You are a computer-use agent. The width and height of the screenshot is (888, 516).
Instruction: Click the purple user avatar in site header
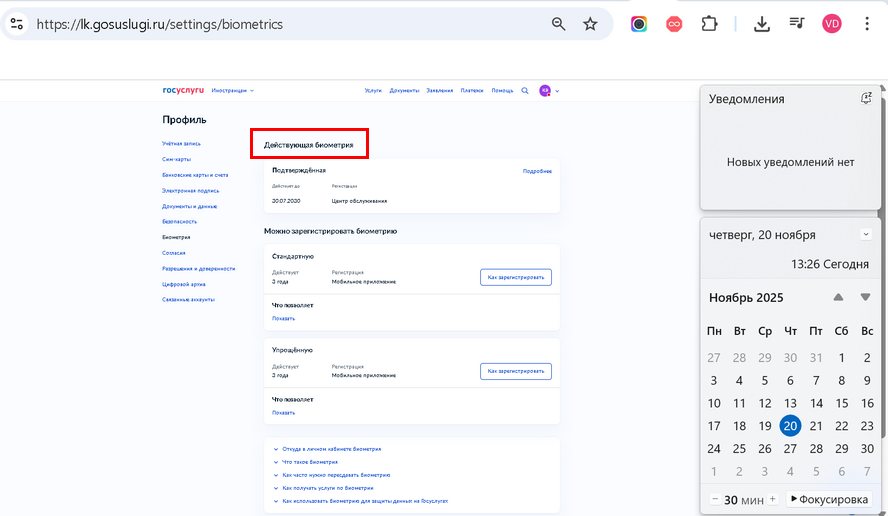click(545, 91)
